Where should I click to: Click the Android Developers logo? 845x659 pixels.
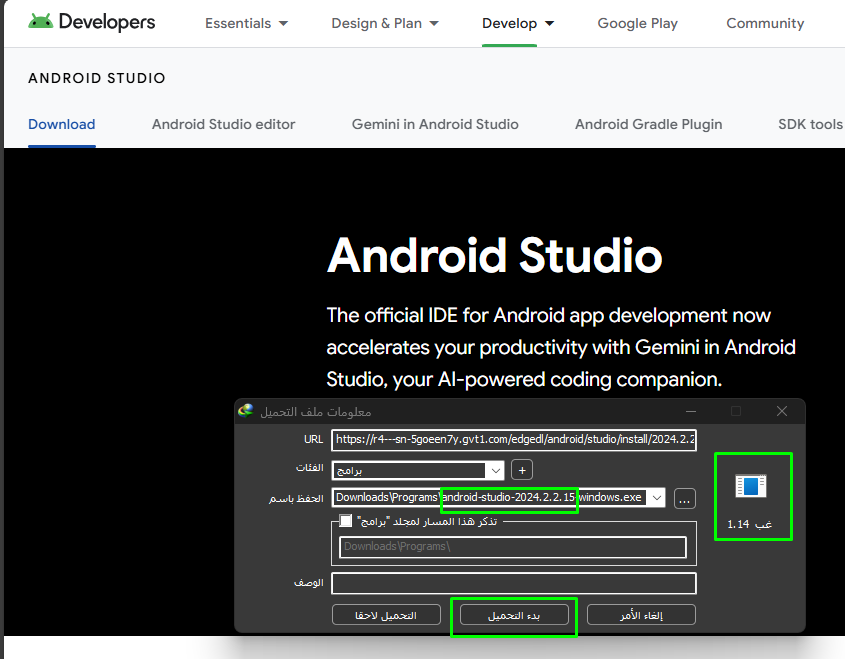coord(92,22)
